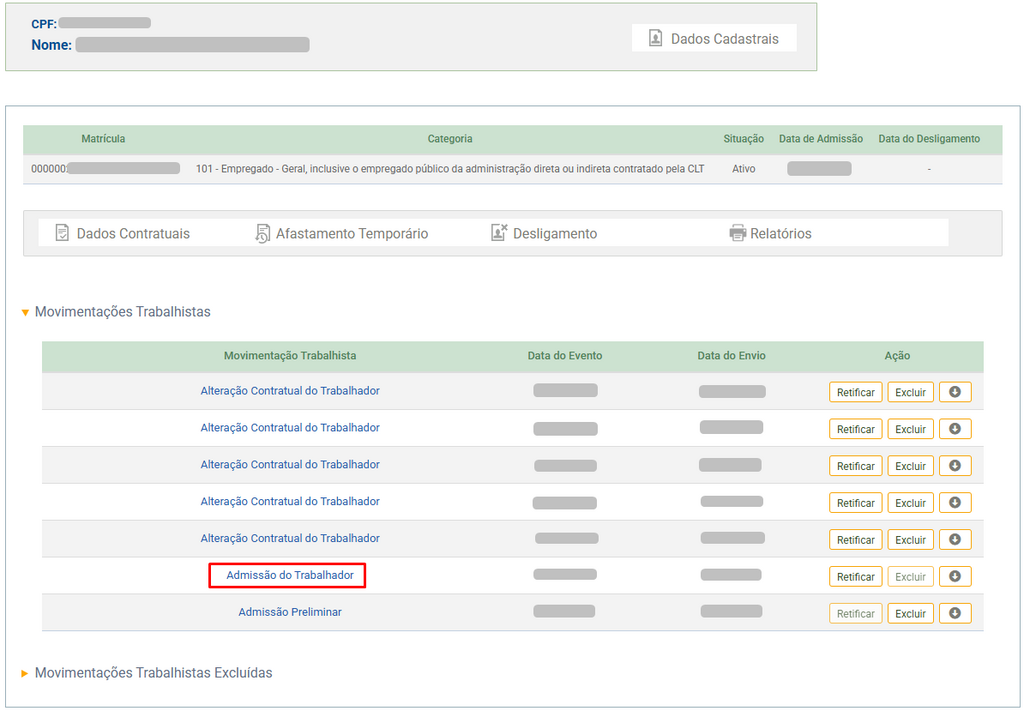
Task: Open the Relatórios menu option
Action: click(780, 233)
